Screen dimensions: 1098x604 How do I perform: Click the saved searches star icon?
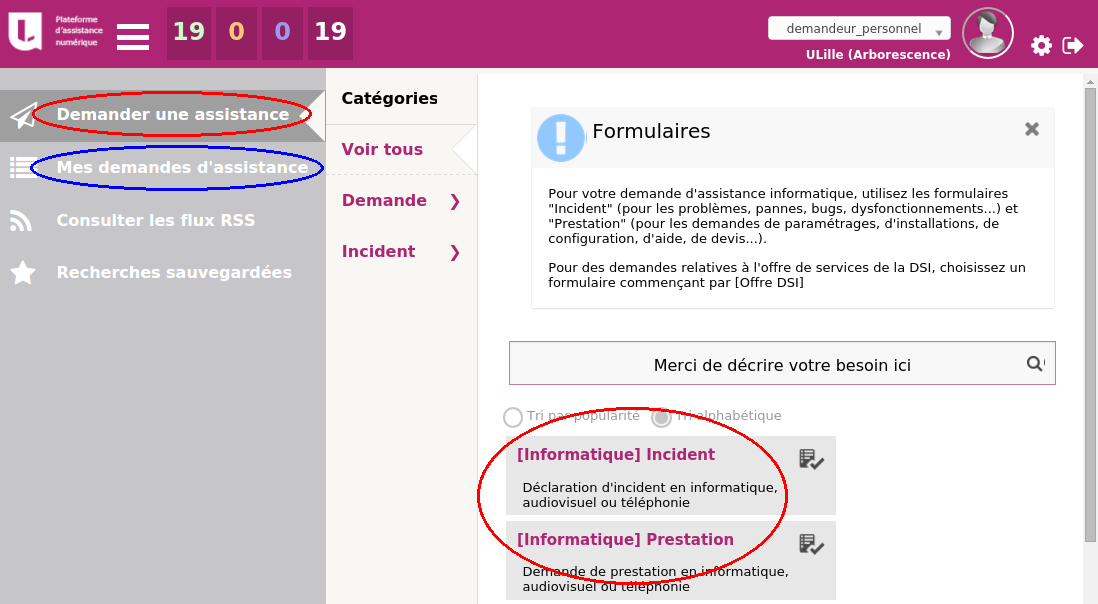23,272
